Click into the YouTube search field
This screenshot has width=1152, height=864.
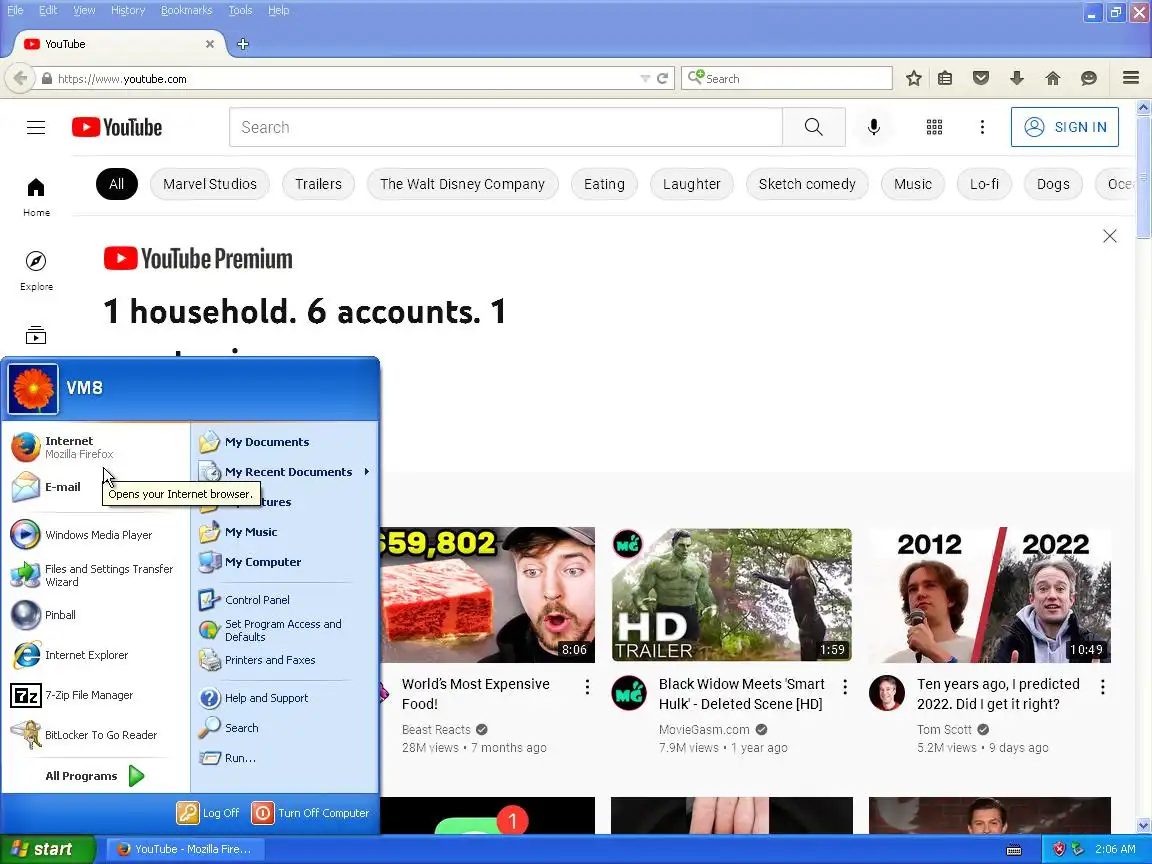[505, 127]
